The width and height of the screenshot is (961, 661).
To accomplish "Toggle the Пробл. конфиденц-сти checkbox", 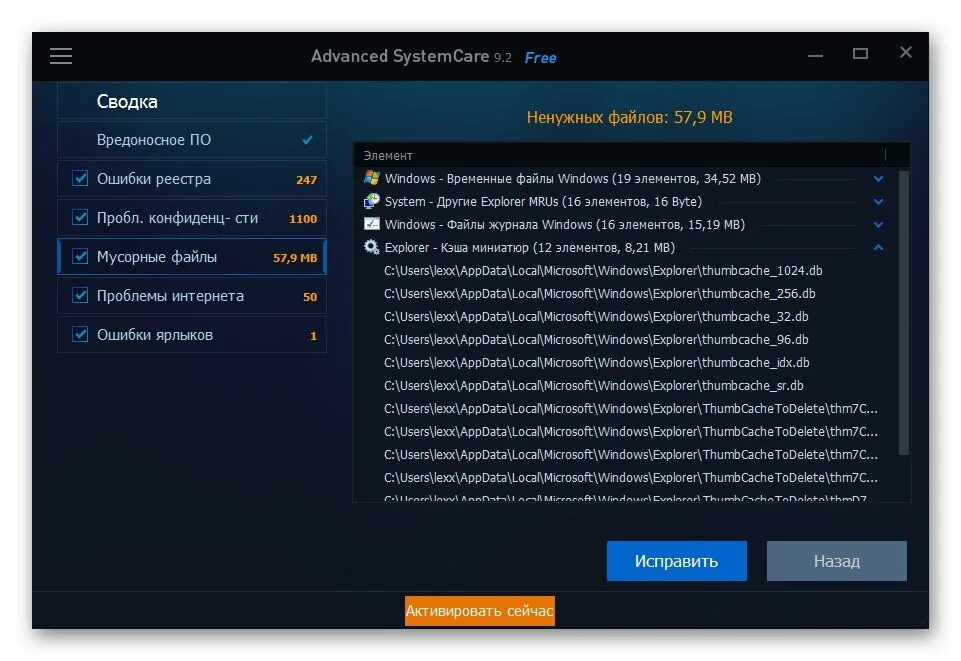I will click(x=80, y=217).
